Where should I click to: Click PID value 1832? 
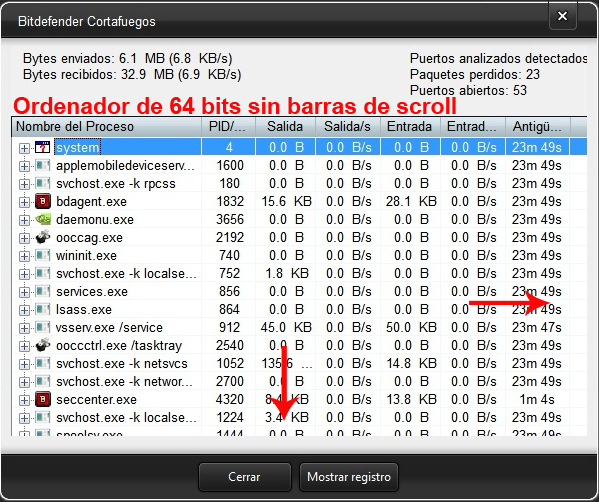click(230, 201)
